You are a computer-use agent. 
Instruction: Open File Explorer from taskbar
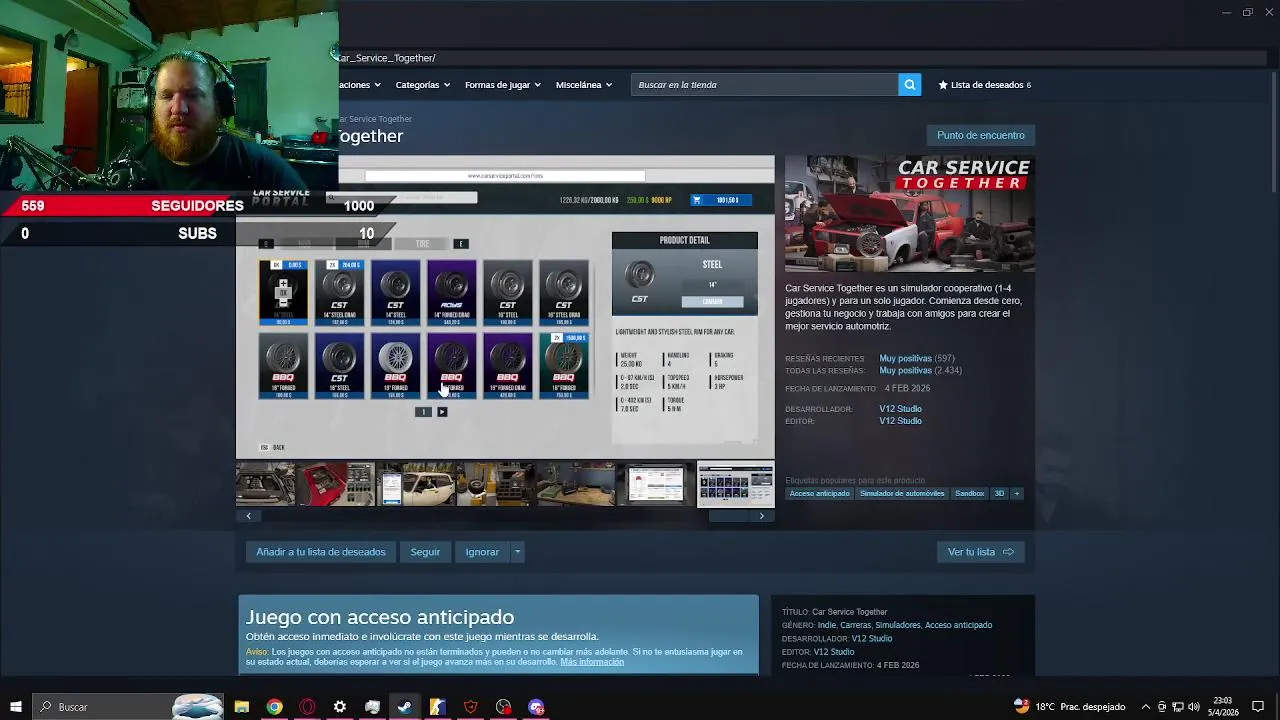point(241,707)
